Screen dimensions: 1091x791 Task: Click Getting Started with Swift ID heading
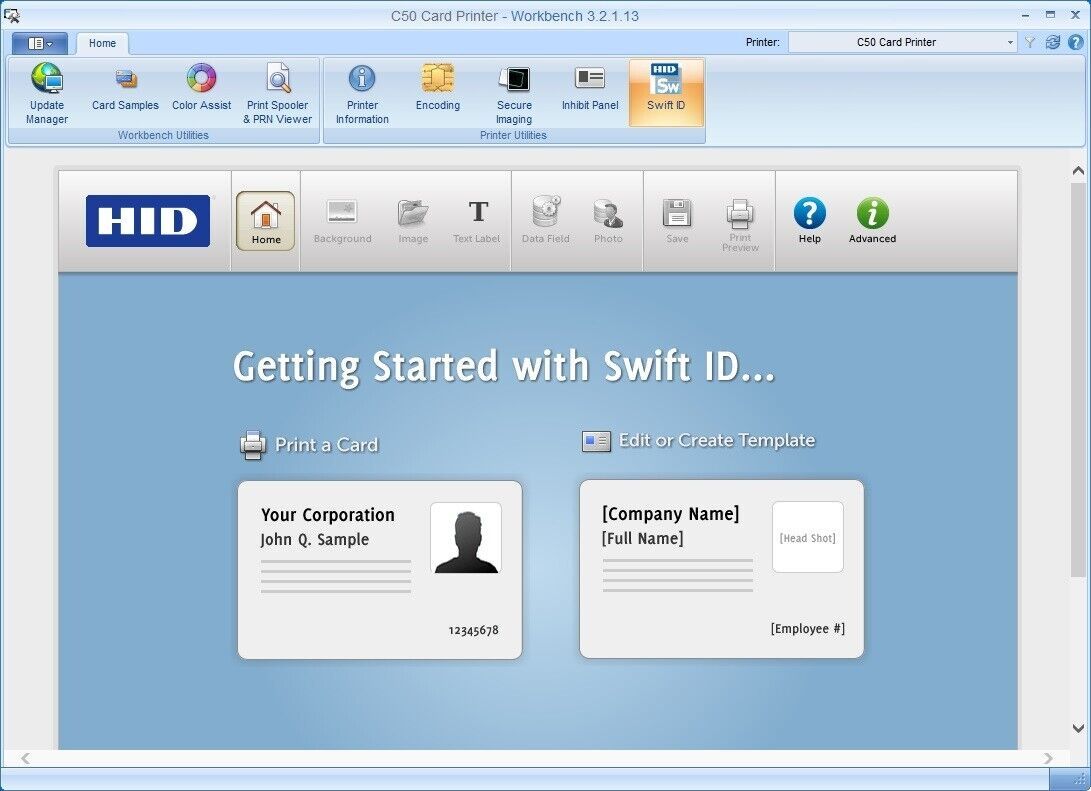(504, 367)
